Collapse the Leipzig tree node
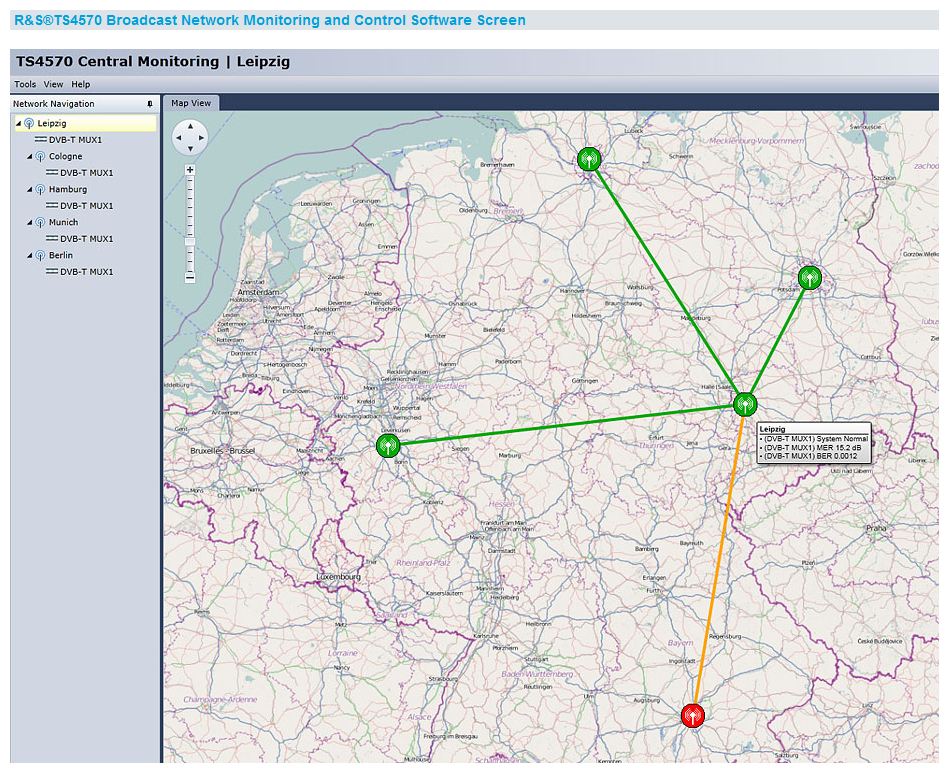Viewport: 946px width, 768px height. click(x=18, y=123)
